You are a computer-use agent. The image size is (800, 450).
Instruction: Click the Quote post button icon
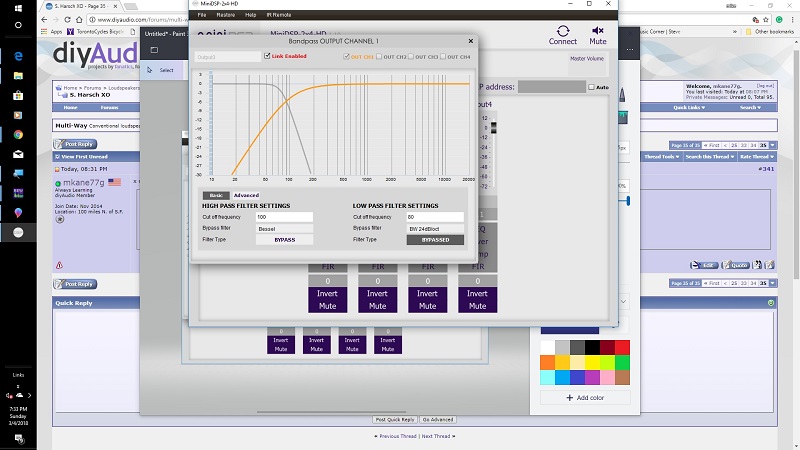[x=735, y=265]
